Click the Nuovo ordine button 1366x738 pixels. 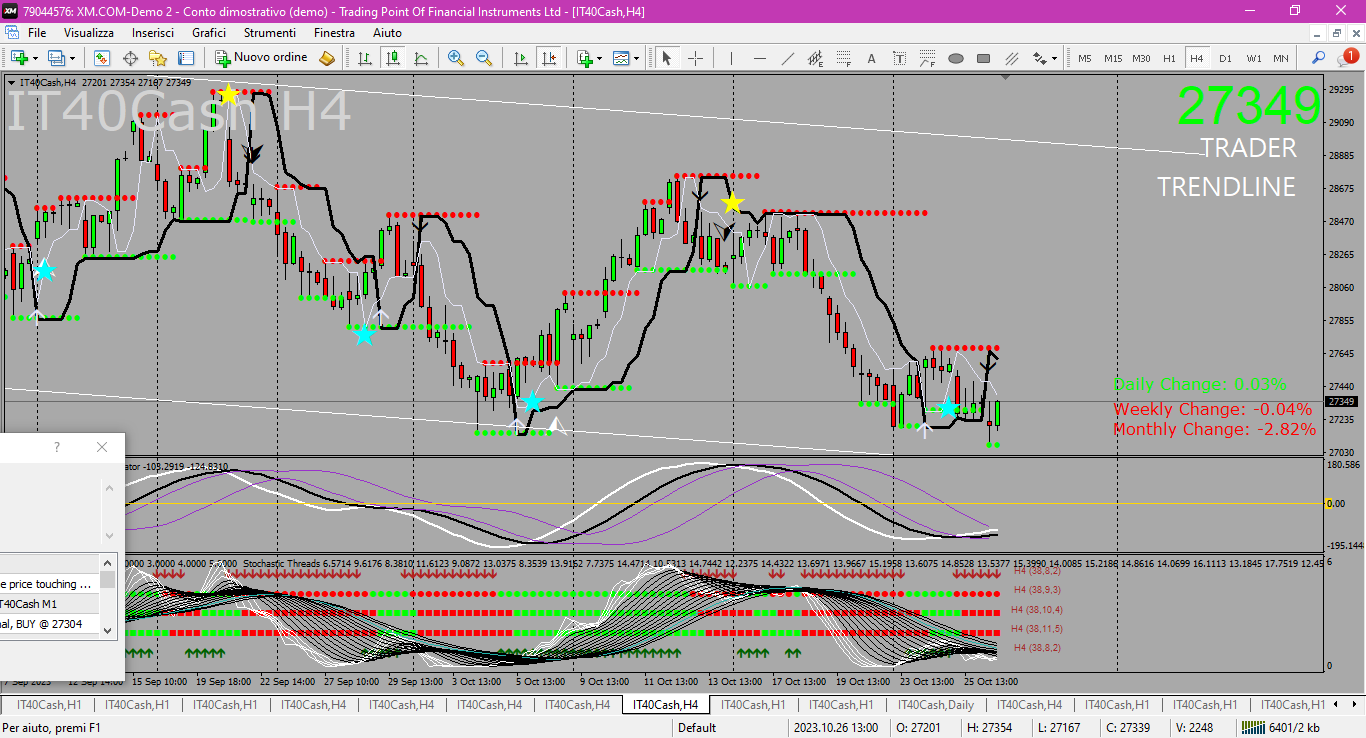[x=262, y=58]
